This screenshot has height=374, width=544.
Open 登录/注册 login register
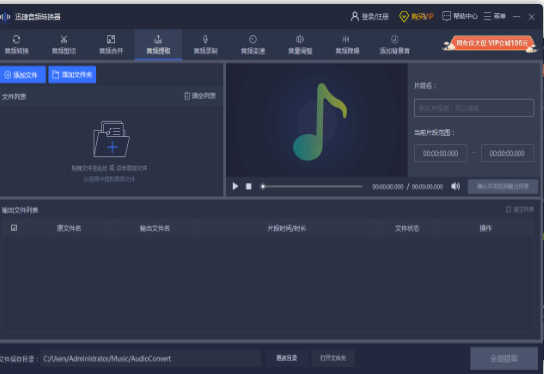coord(370,16)
